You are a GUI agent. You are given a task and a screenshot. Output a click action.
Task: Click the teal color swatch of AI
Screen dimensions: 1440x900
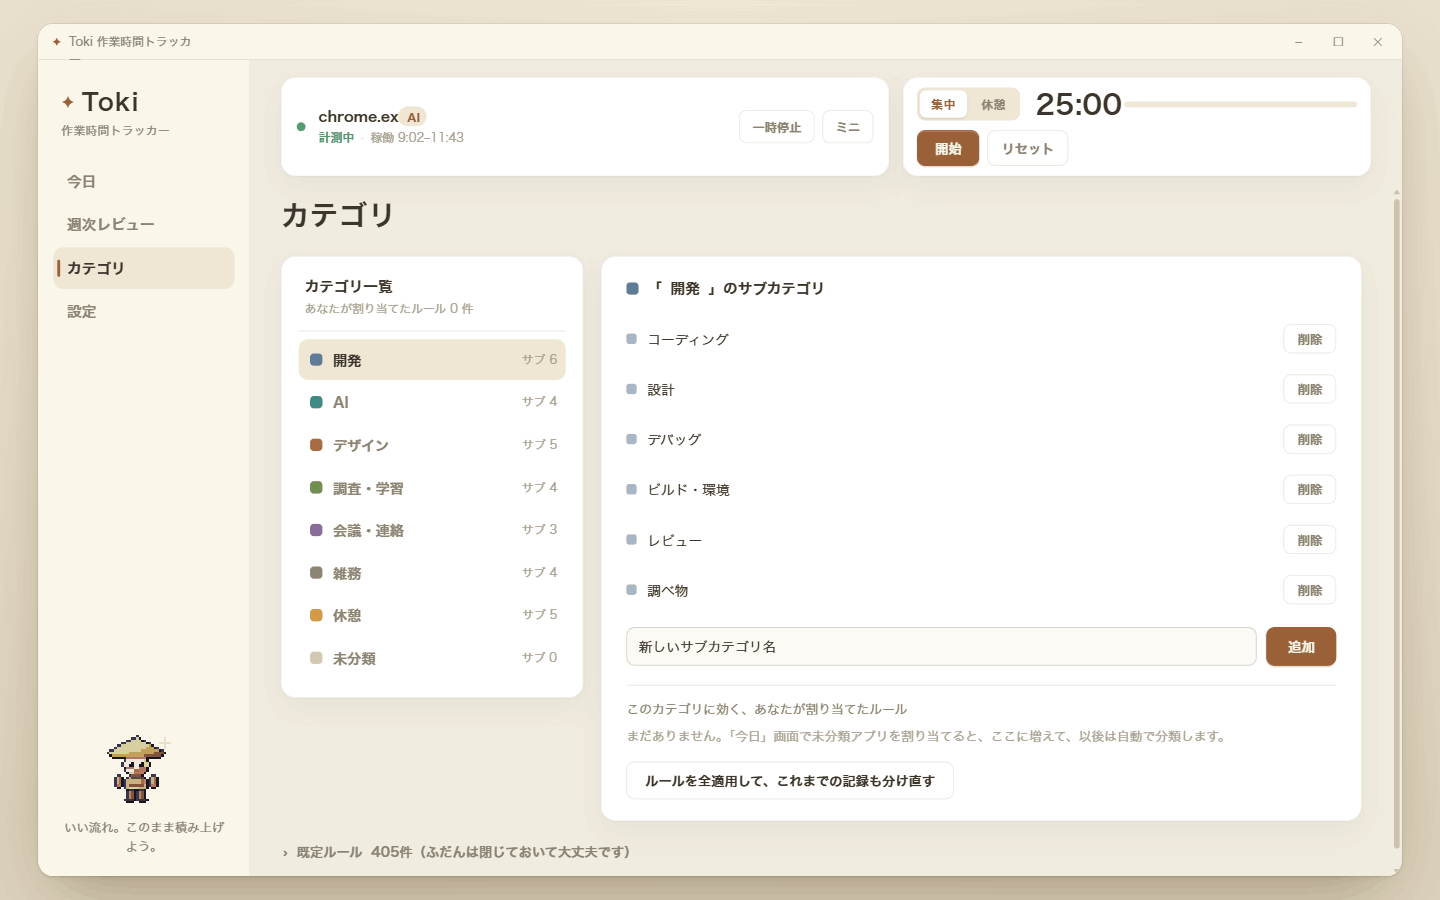click(316, 402)
